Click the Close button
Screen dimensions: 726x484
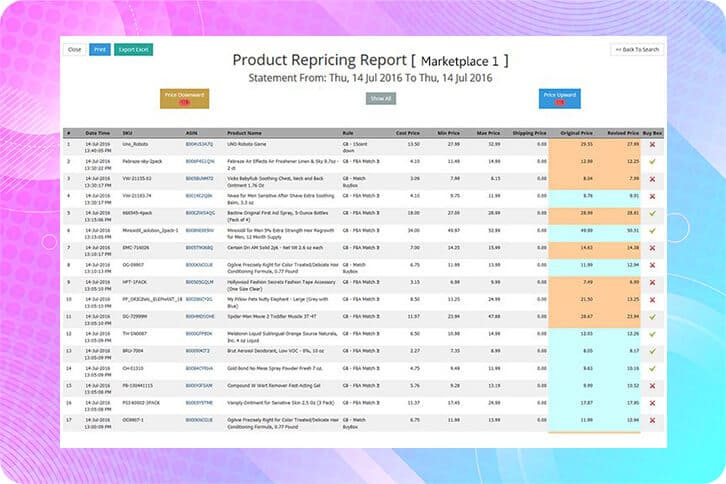(x=75, y=50)
